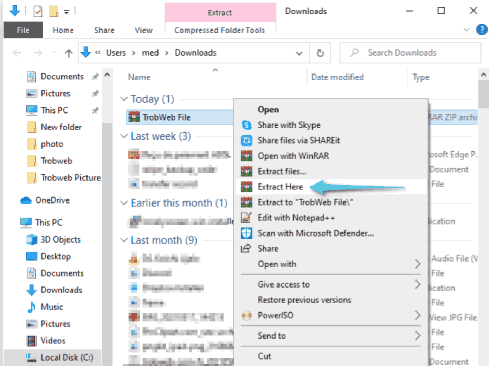
Task: Open OneDrive in the navigation pane
Action: tap(52, 200)
